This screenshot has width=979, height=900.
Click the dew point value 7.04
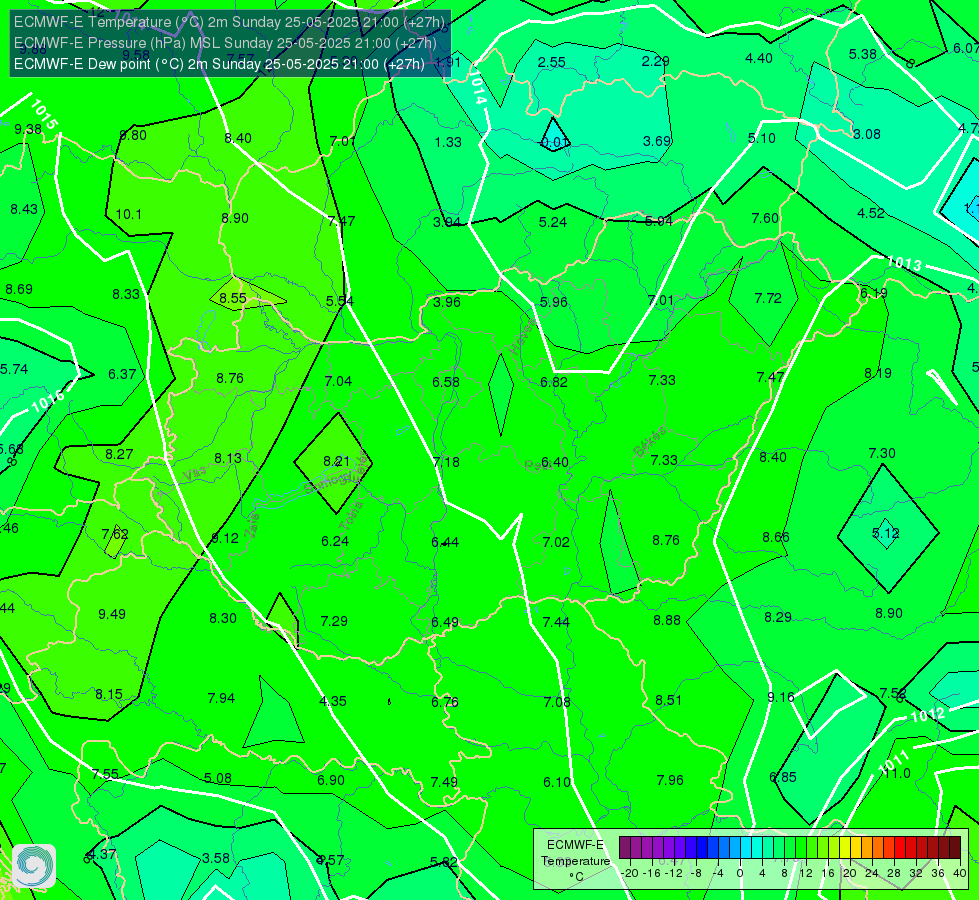pos(338,381)
